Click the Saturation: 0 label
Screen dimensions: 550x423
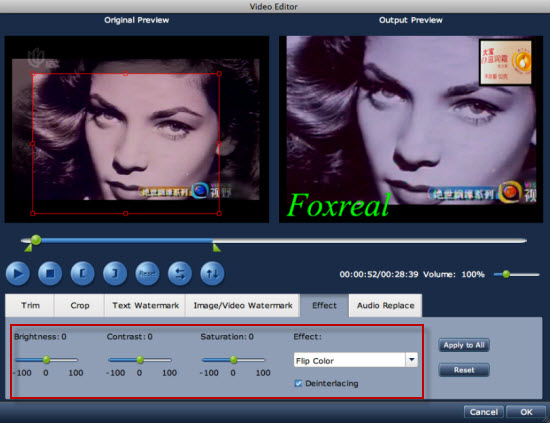(227, 337)
